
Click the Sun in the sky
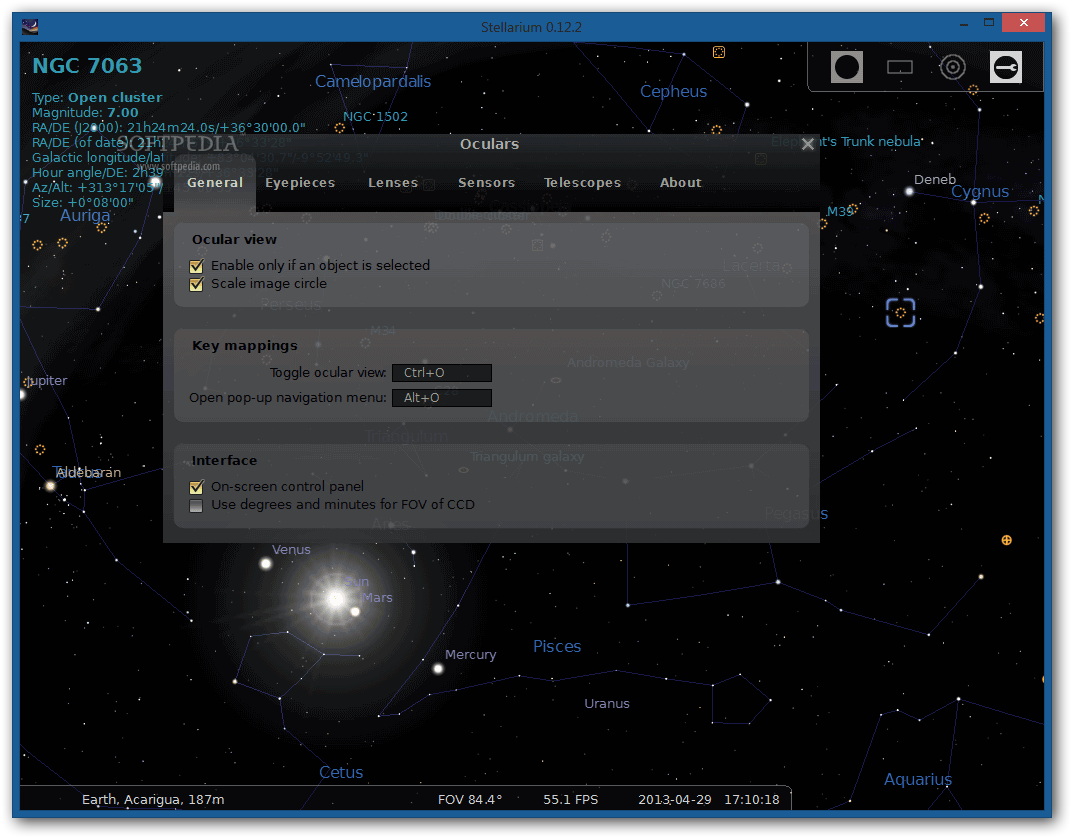pos(336,599)
